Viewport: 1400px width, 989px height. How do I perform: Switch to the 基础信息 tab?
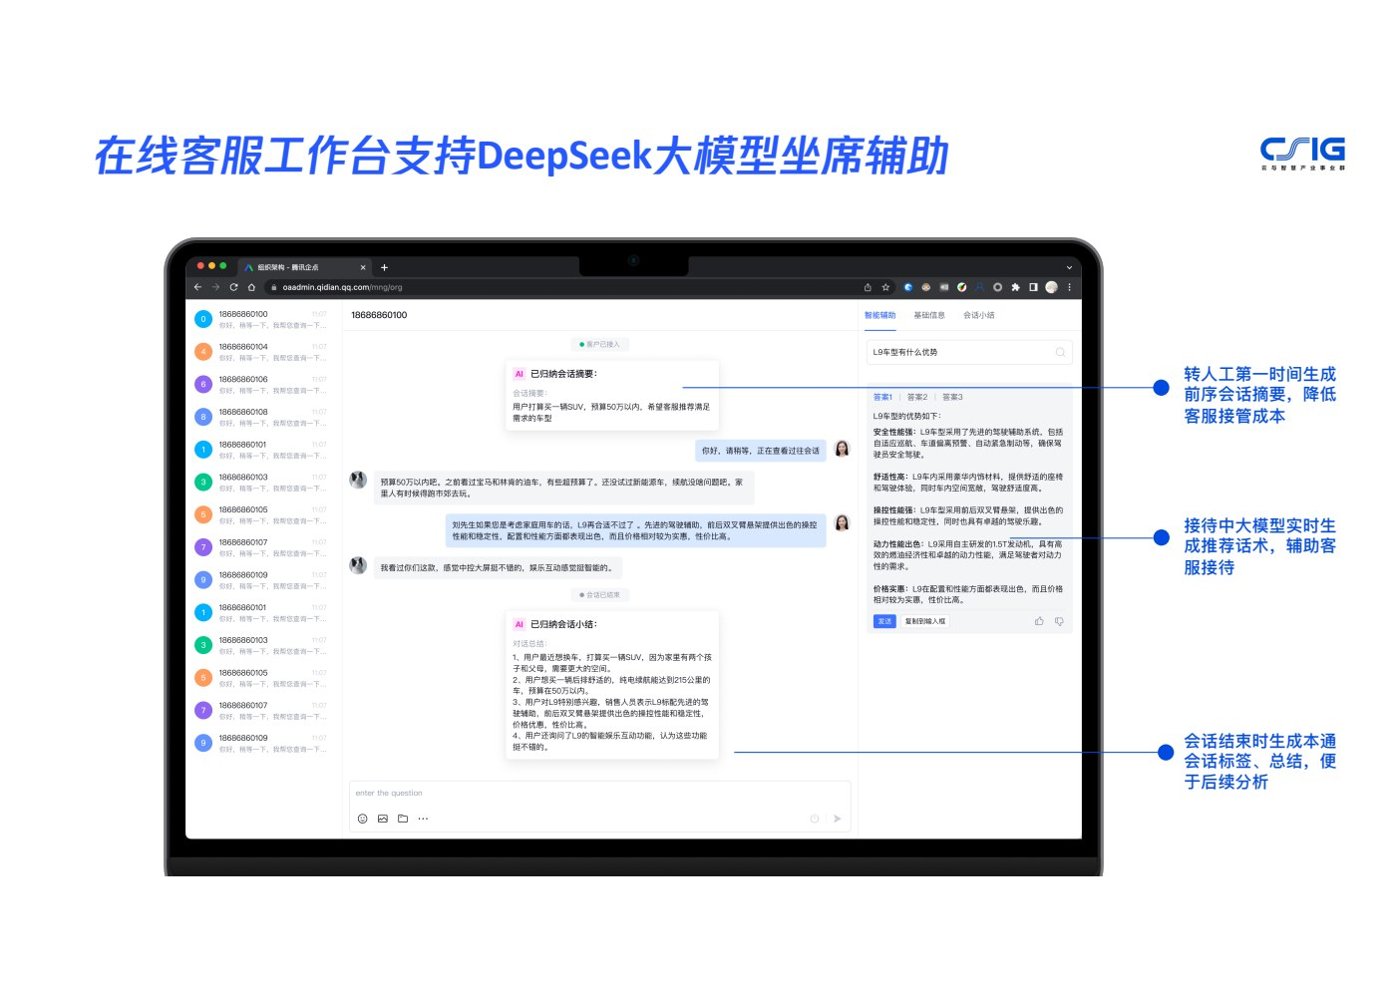tap(929, 315)
